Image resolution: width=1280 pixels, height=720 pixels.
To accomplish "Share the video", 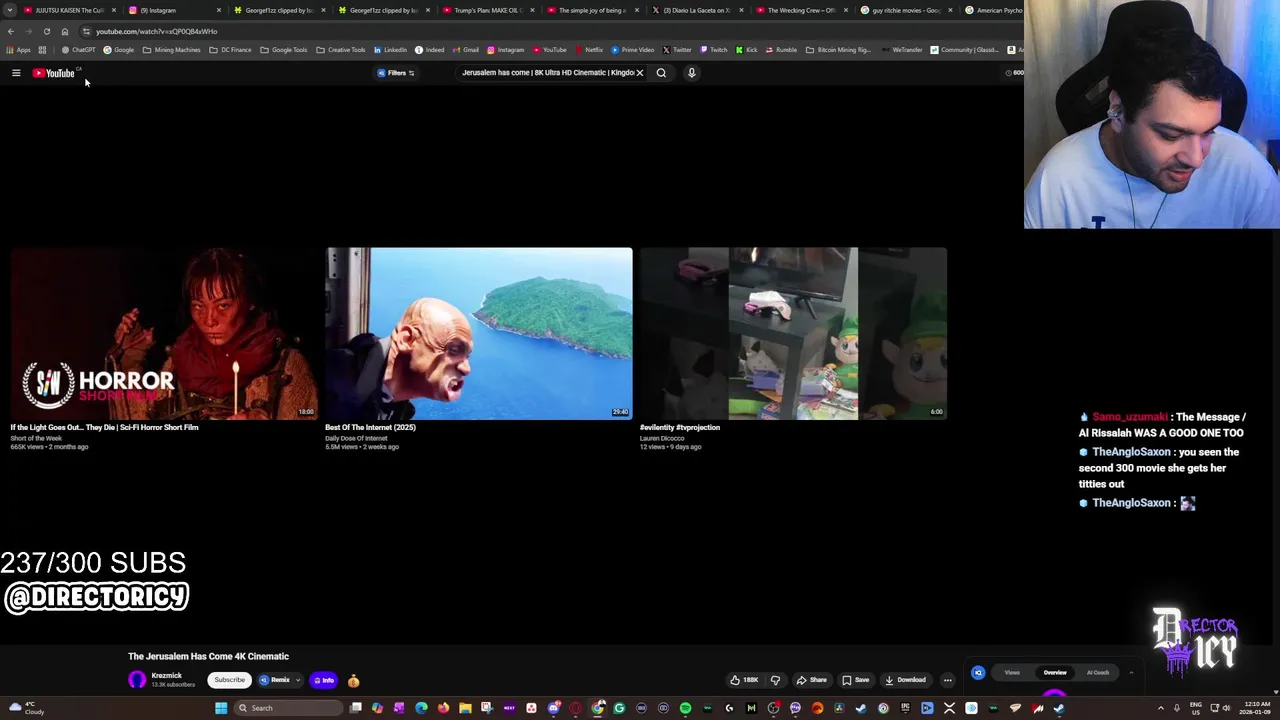I will pos(811,680).
